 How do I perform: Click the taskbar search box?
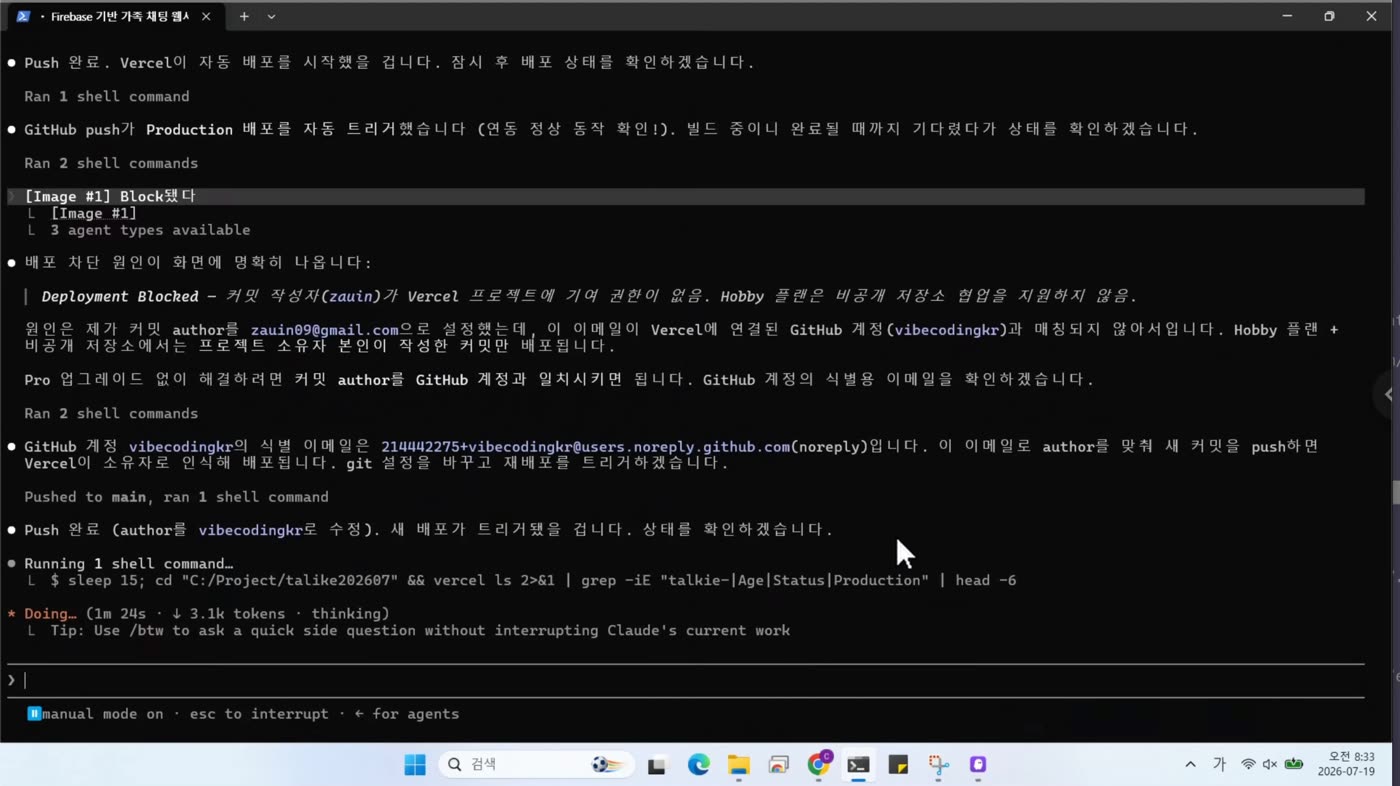tap(536, 765)
